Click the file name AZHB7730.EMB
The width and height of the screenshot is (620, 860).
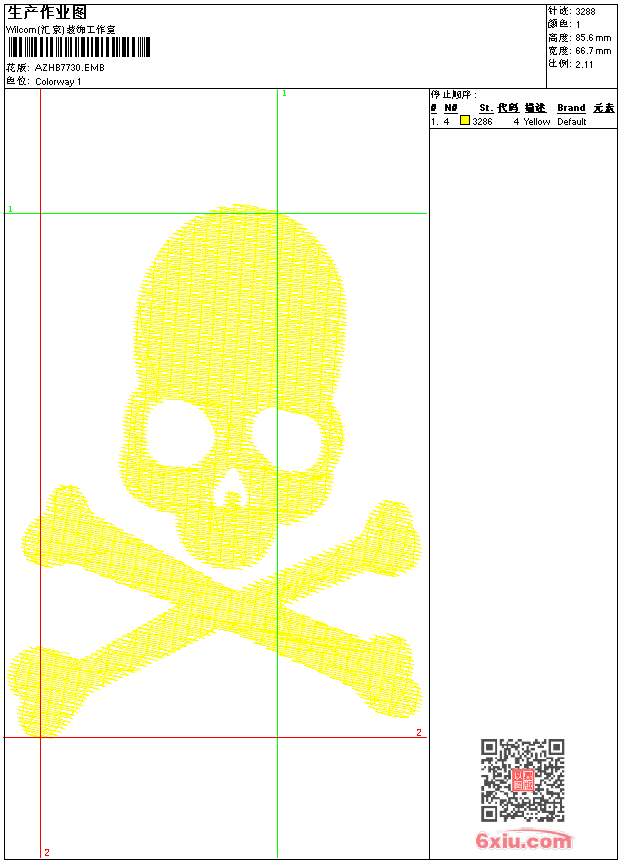[x=69, y=68]
